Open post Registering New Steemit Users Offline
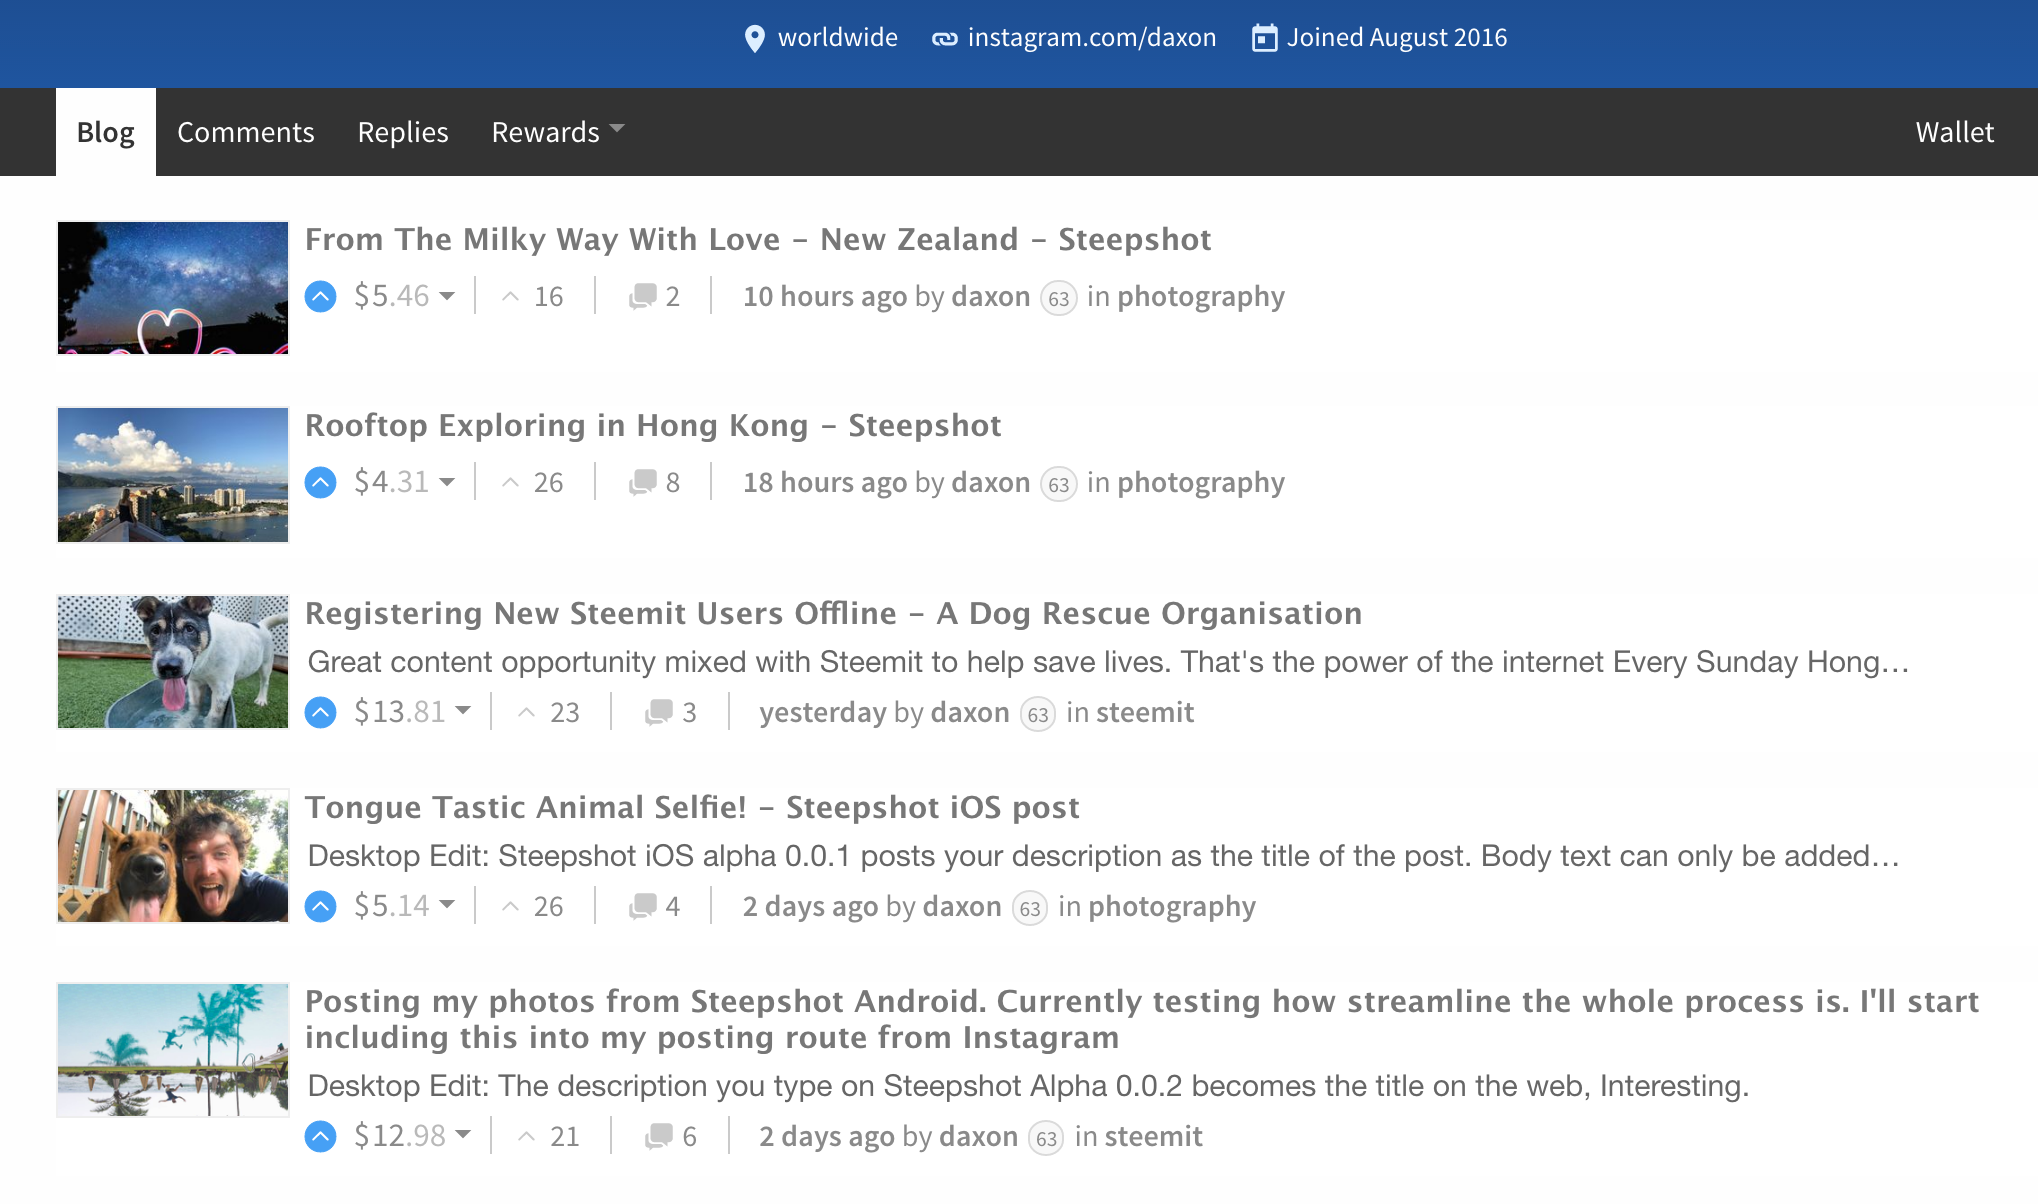 pyautogui.click(x=834, y=614)
